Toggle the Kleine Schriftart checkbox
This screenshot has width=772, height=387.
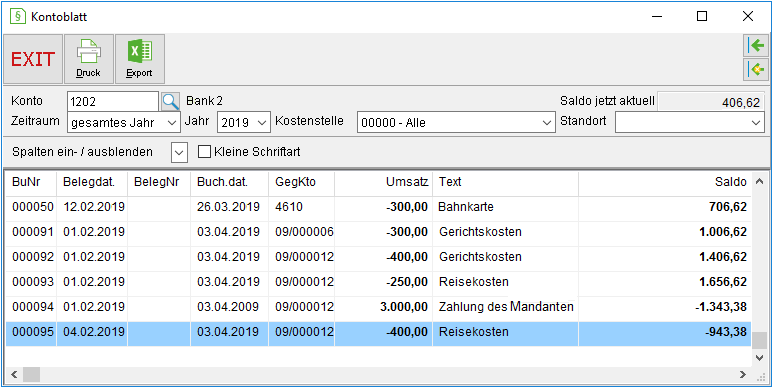coord(204,152)
